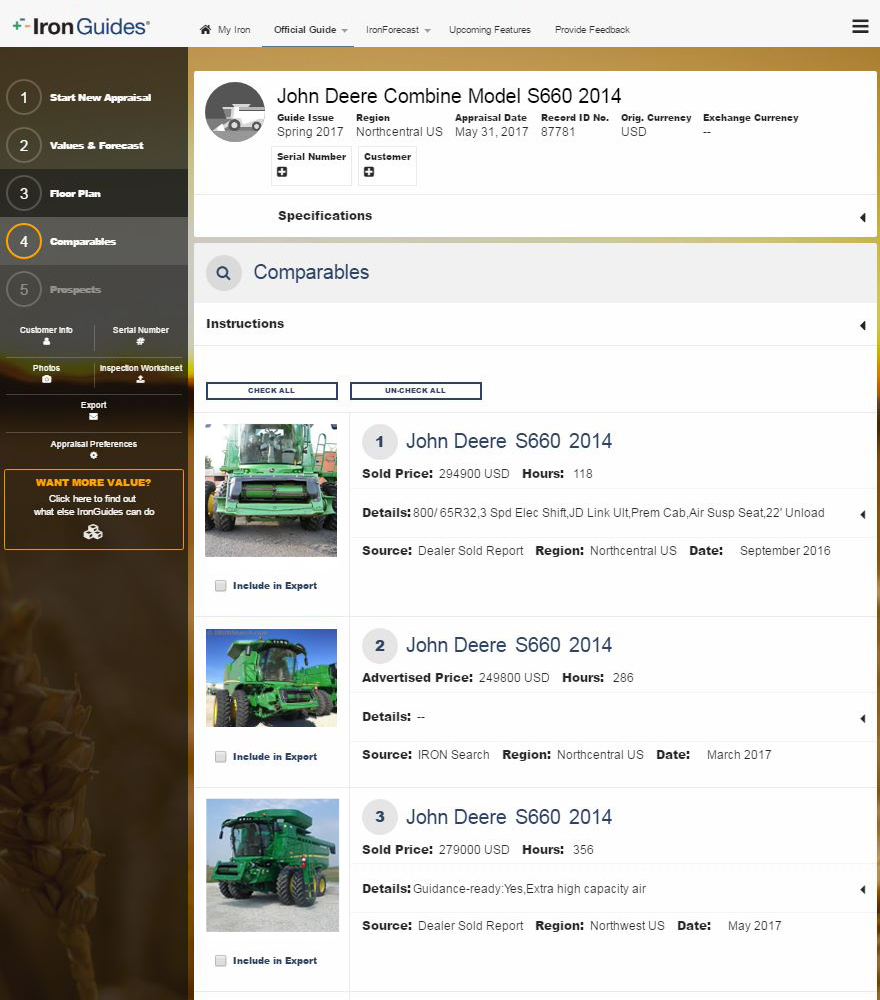Open combine photo thumbnail for comparable 3
Screen dimensions: 880x1000
[x=272, y=865]
